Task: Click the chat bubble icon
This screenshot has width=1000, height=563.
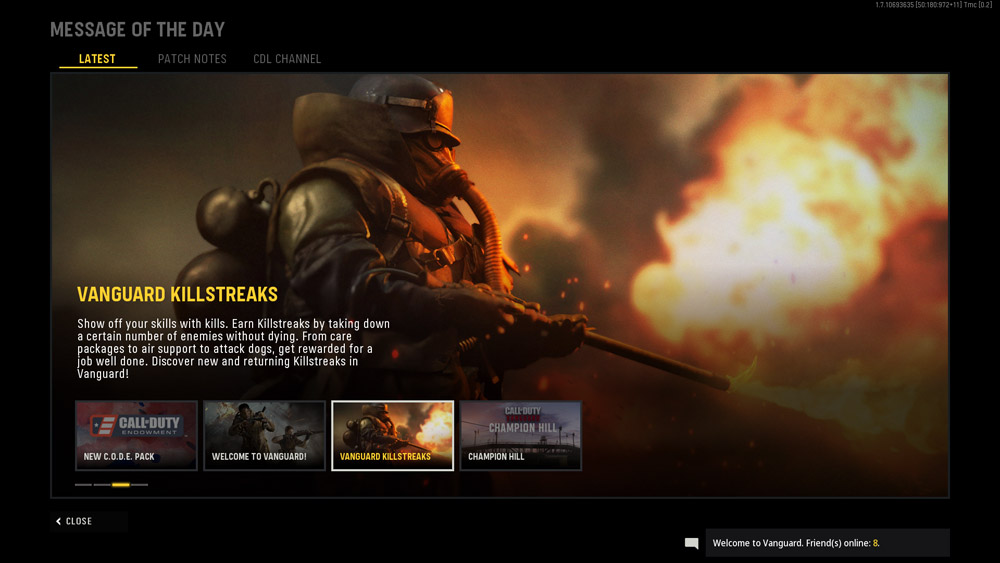Action: pyautogui.click(x=691, y=543)
